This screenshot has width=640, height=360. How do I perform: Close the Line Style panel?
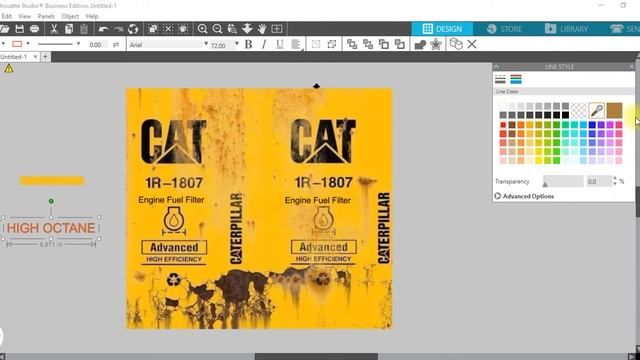[631, 67]
